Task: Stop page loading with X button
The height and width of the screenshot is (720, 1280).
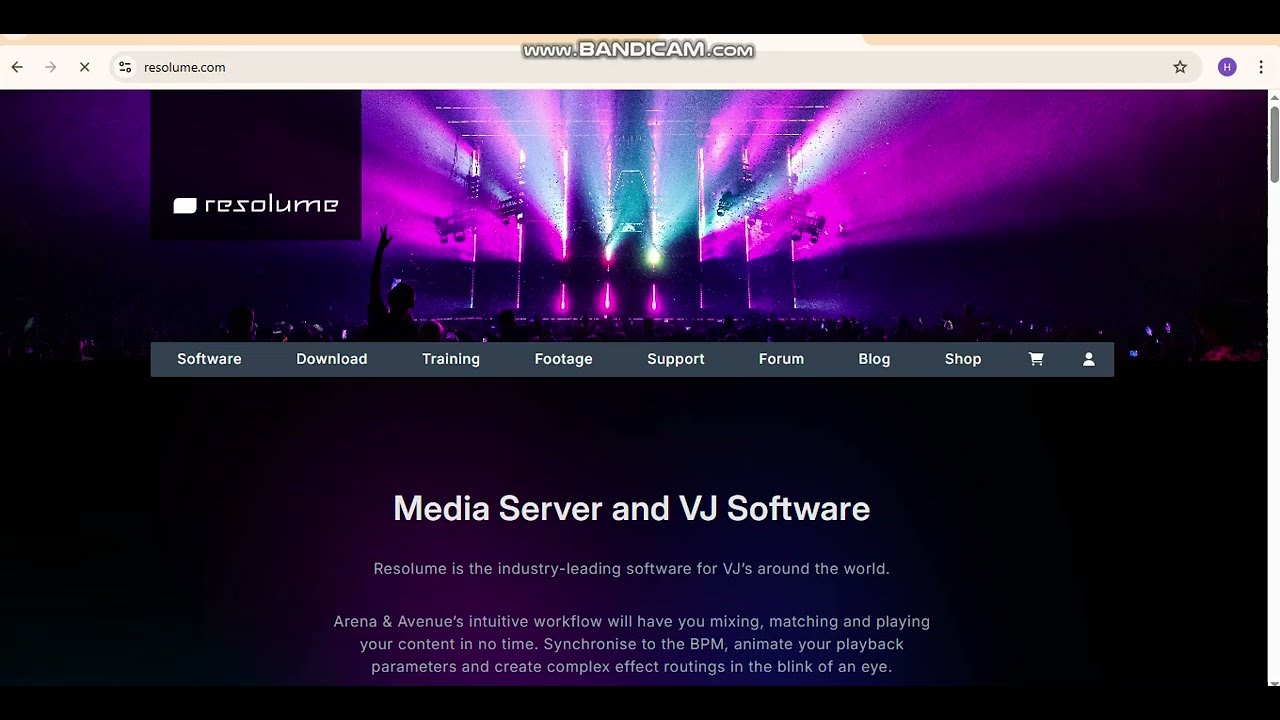Action: pos(84,67)
